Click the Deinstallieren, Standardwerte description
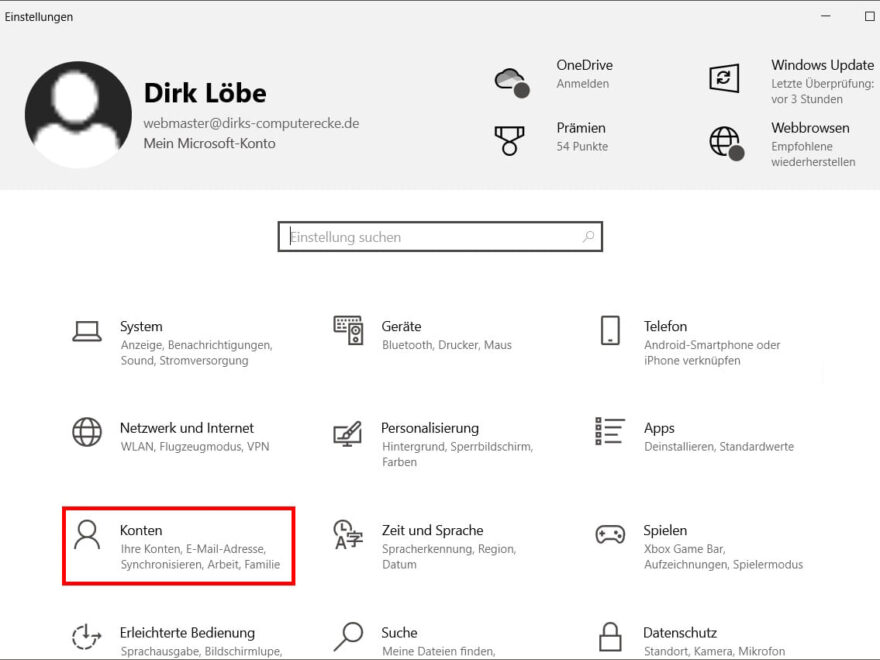This screenshot has height=660, width=880. point(719,447)
